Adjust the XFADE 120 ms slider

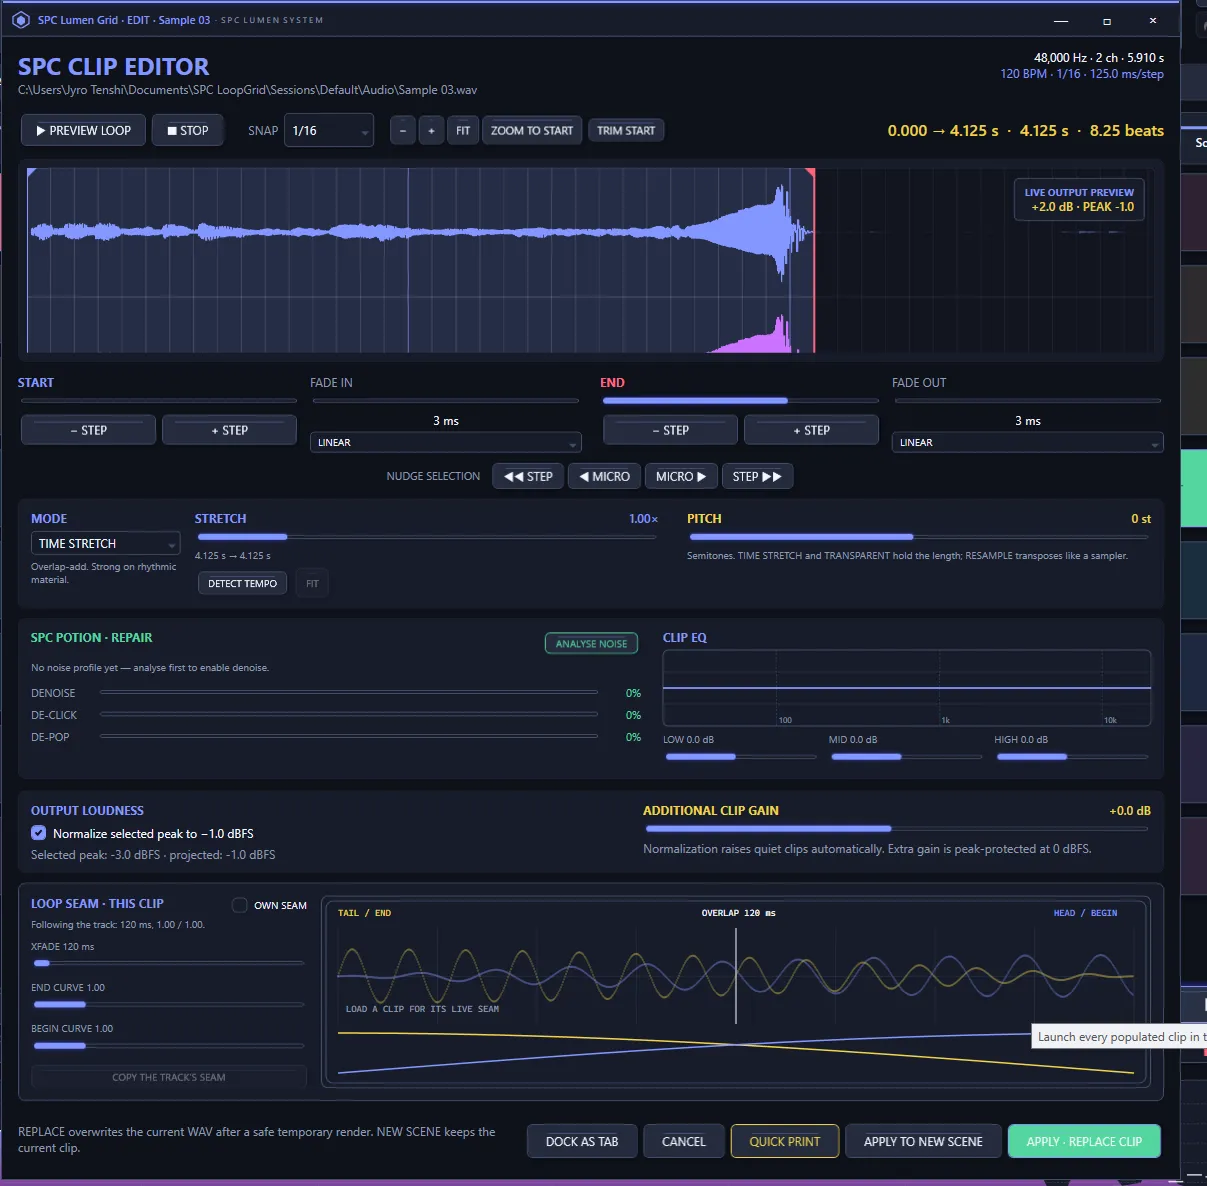168,963
